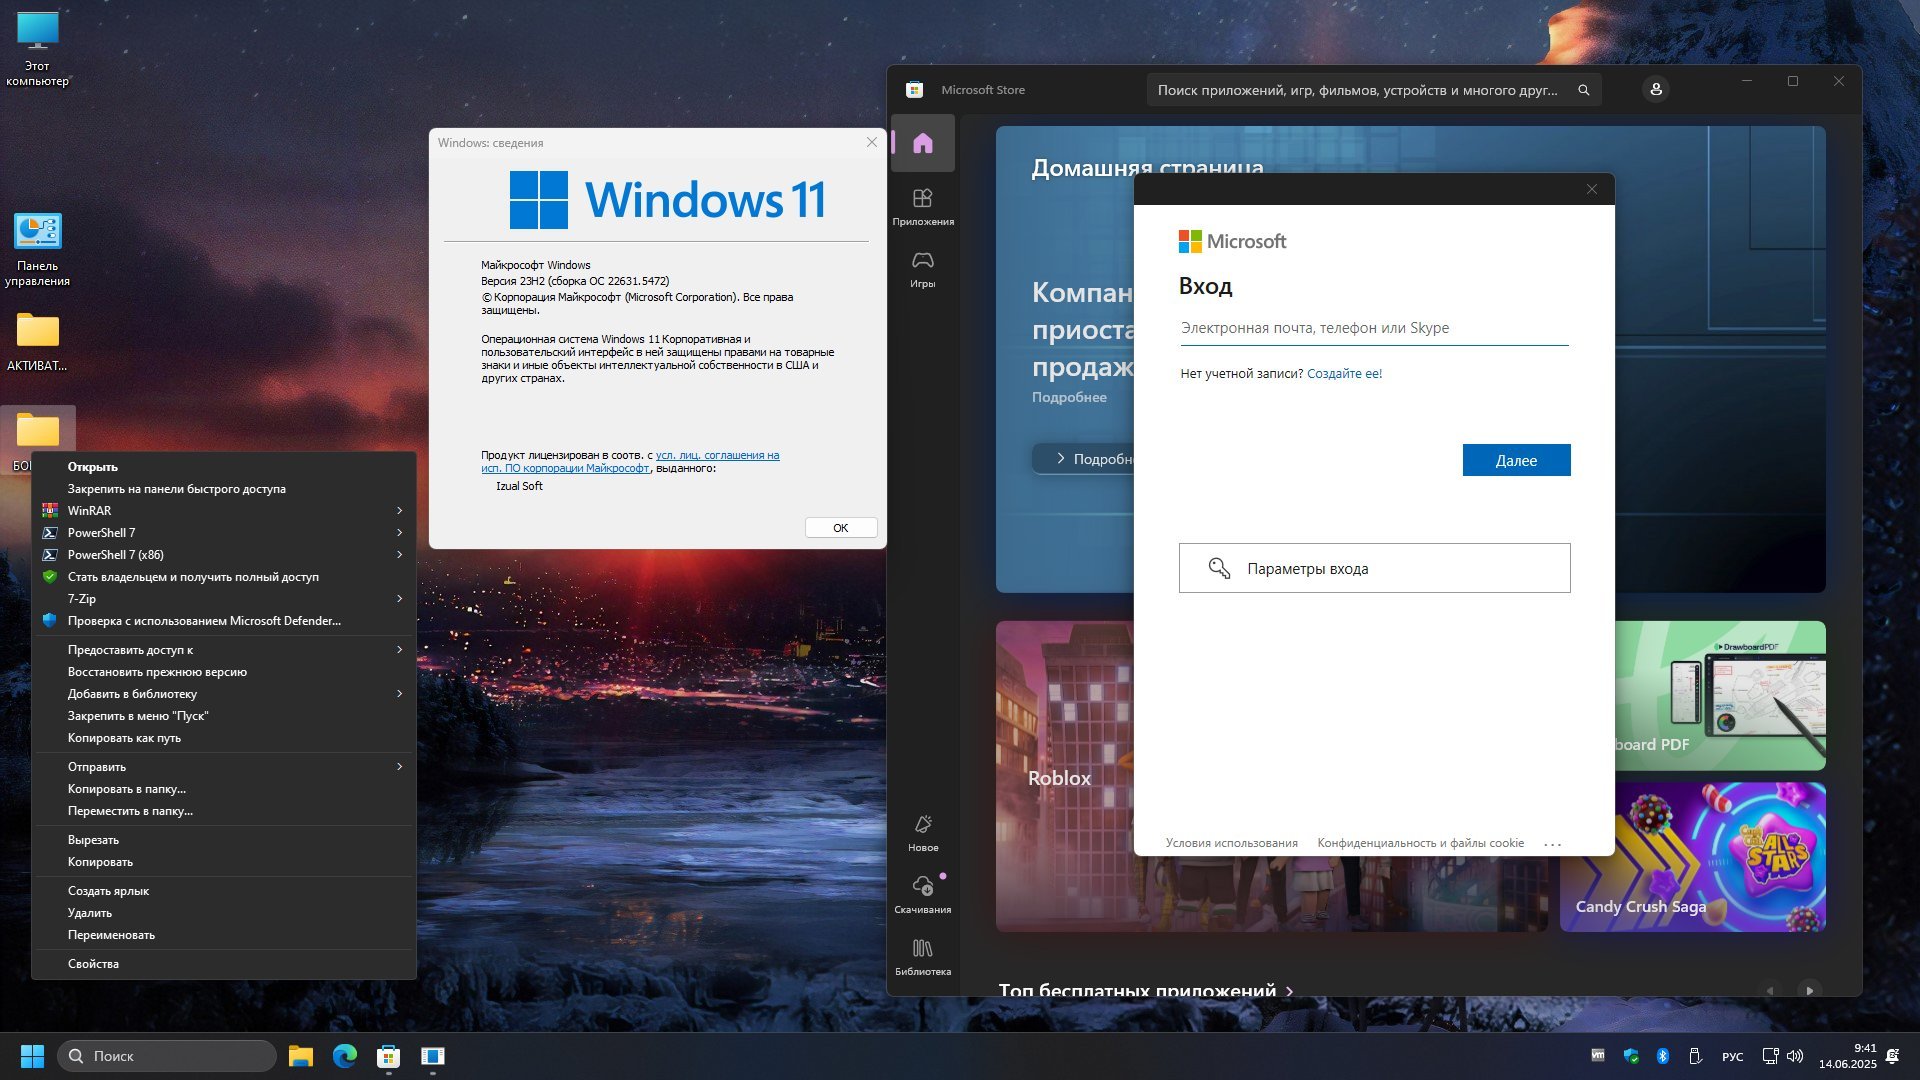
Task: Click the email, phone or Skype field
Action: click(1374, 328)
